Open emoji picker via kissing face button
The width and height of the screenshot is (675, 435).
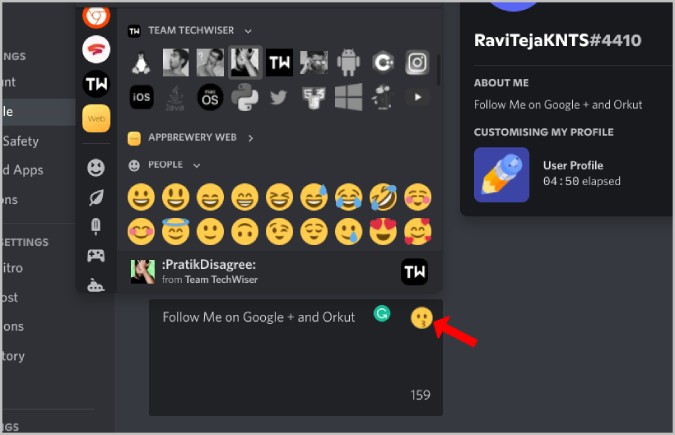[x=421, y=318]
